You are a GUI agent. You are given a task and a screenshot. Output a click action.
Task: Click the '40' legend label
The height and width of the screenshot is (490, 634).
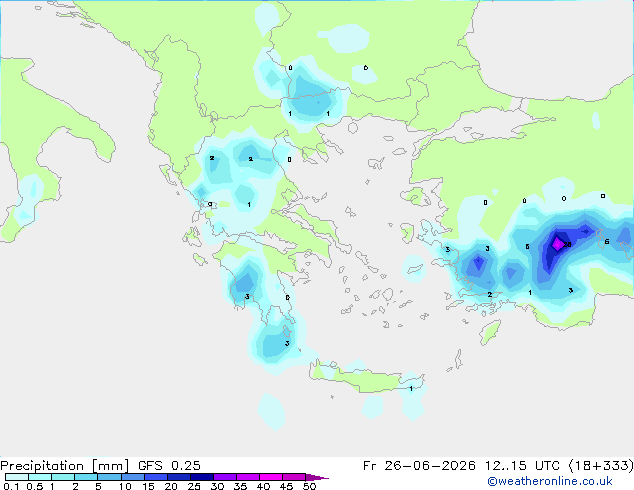tap(263, 486)
